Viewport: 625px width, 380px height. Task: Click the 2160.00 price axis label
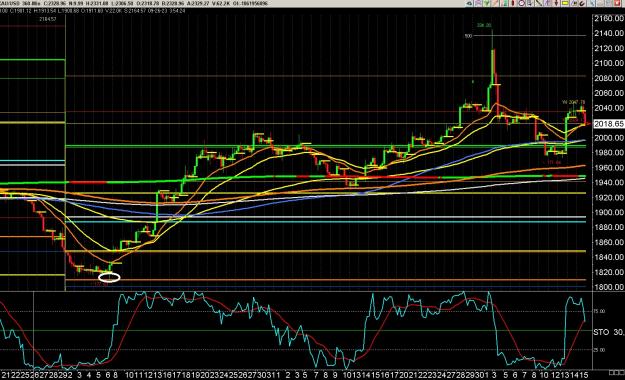click(609, 18)
